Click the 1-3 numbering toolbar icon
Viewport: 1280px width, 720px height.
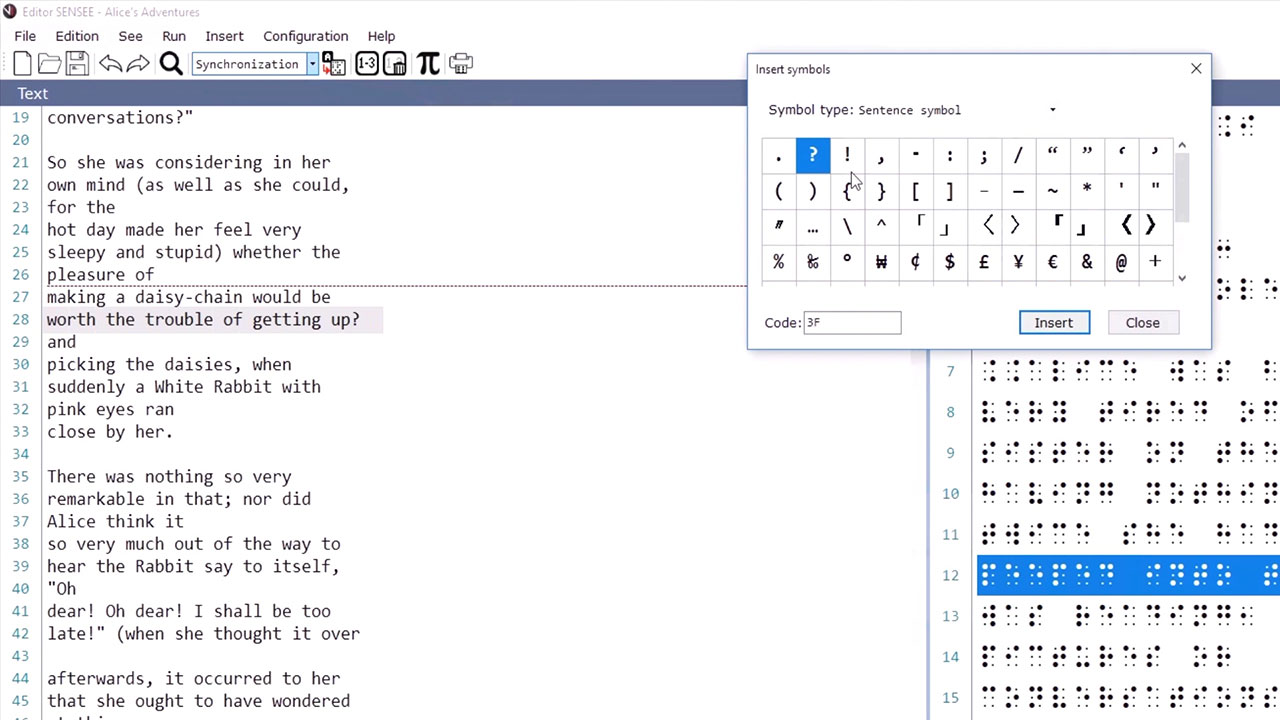(367, 64)
